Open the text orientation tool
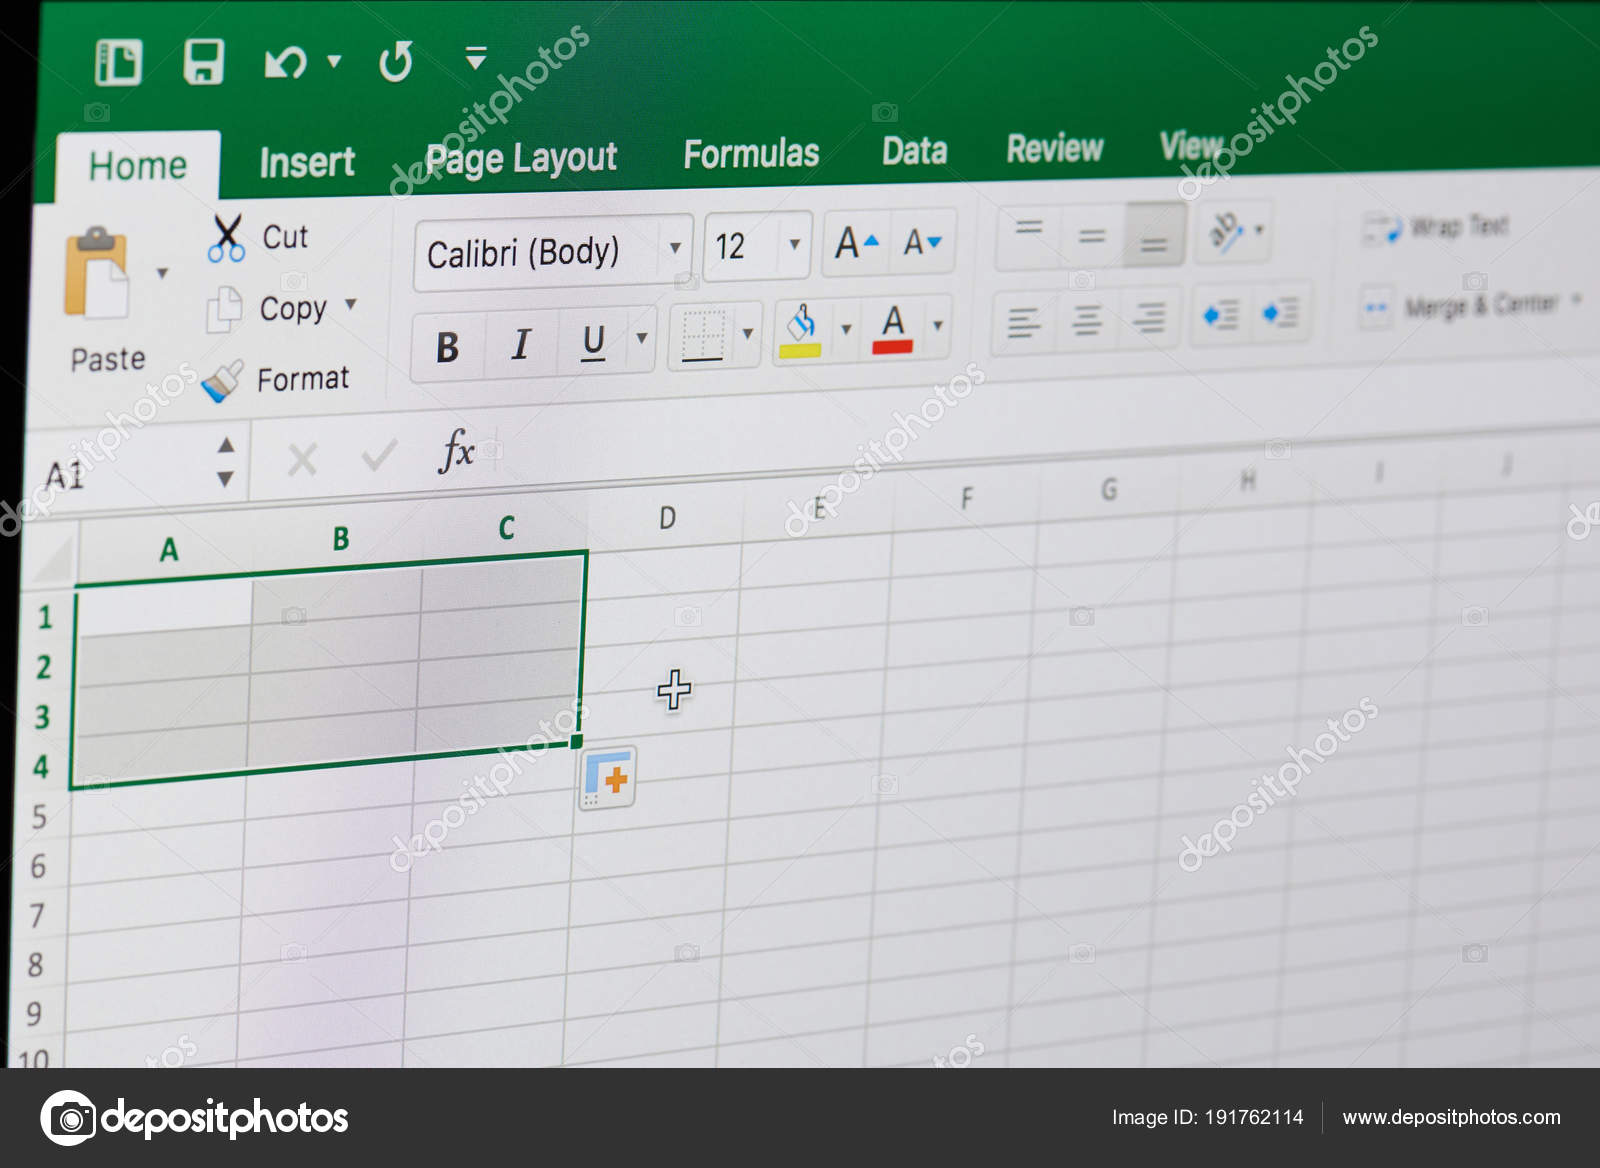The image size is (1600, 1168). point(1233,231)
